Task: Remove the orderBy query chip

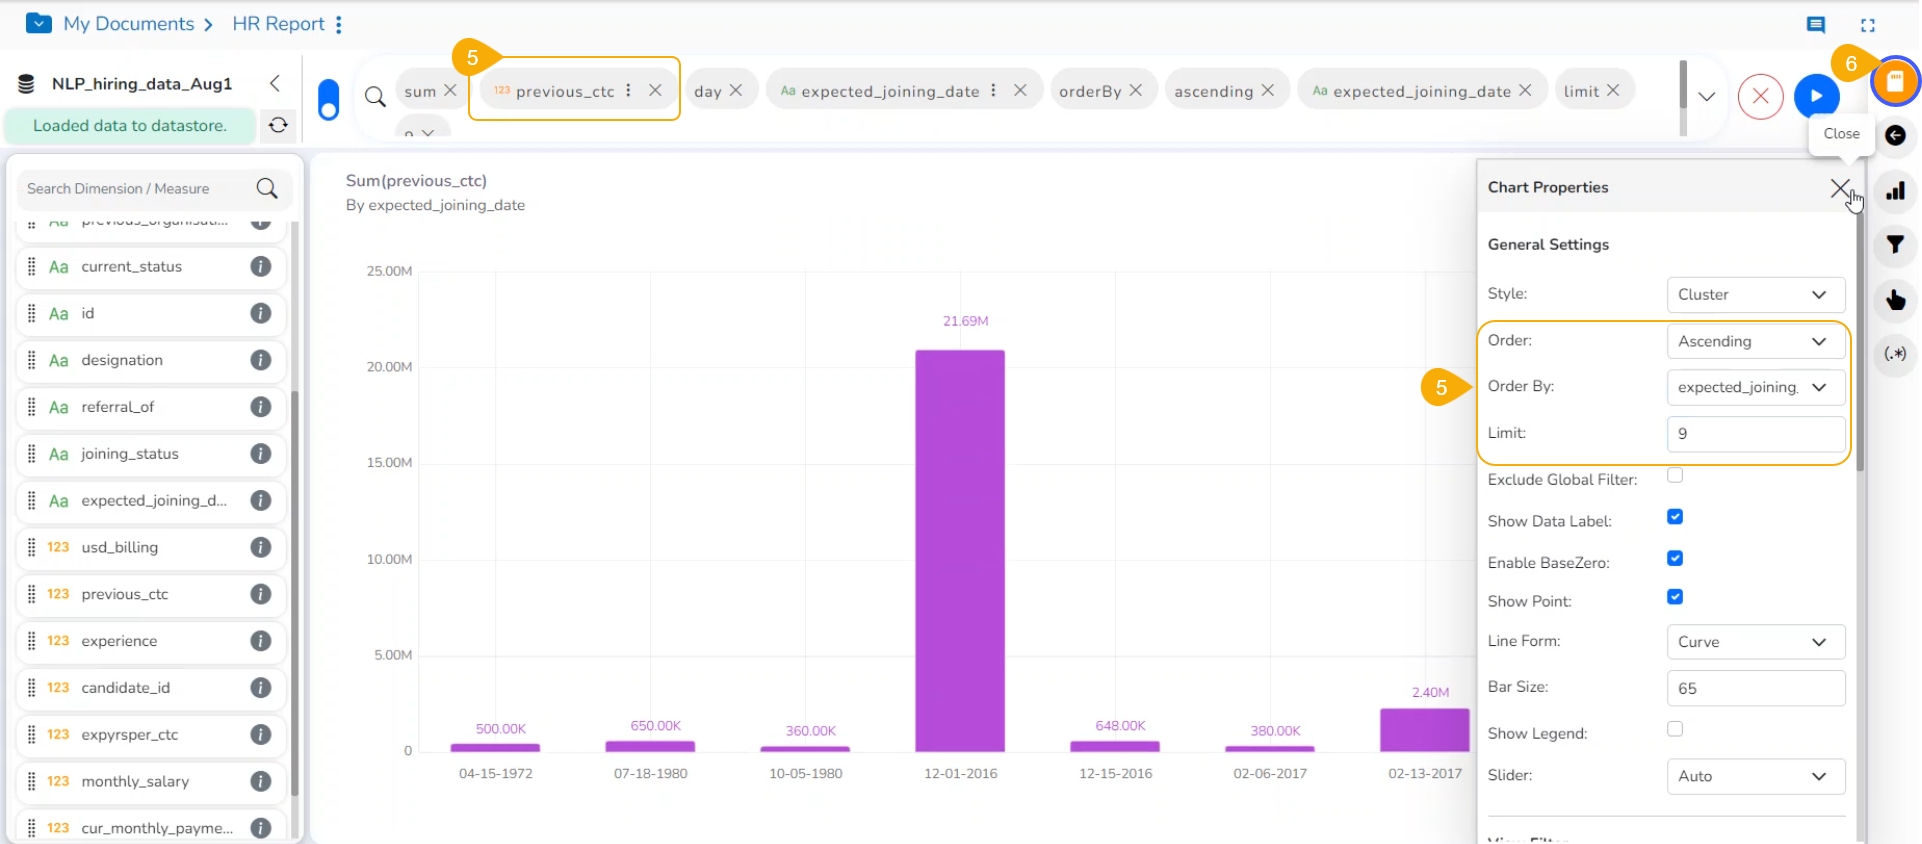Action: [1136, 90]
